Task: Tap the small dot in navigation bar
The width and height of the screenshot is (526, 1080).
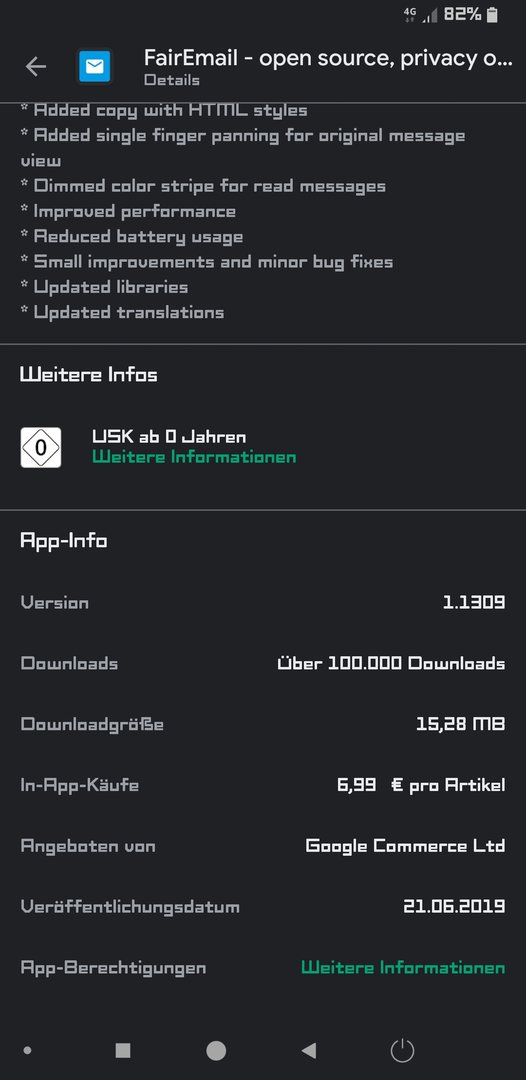Action: 28,1050
